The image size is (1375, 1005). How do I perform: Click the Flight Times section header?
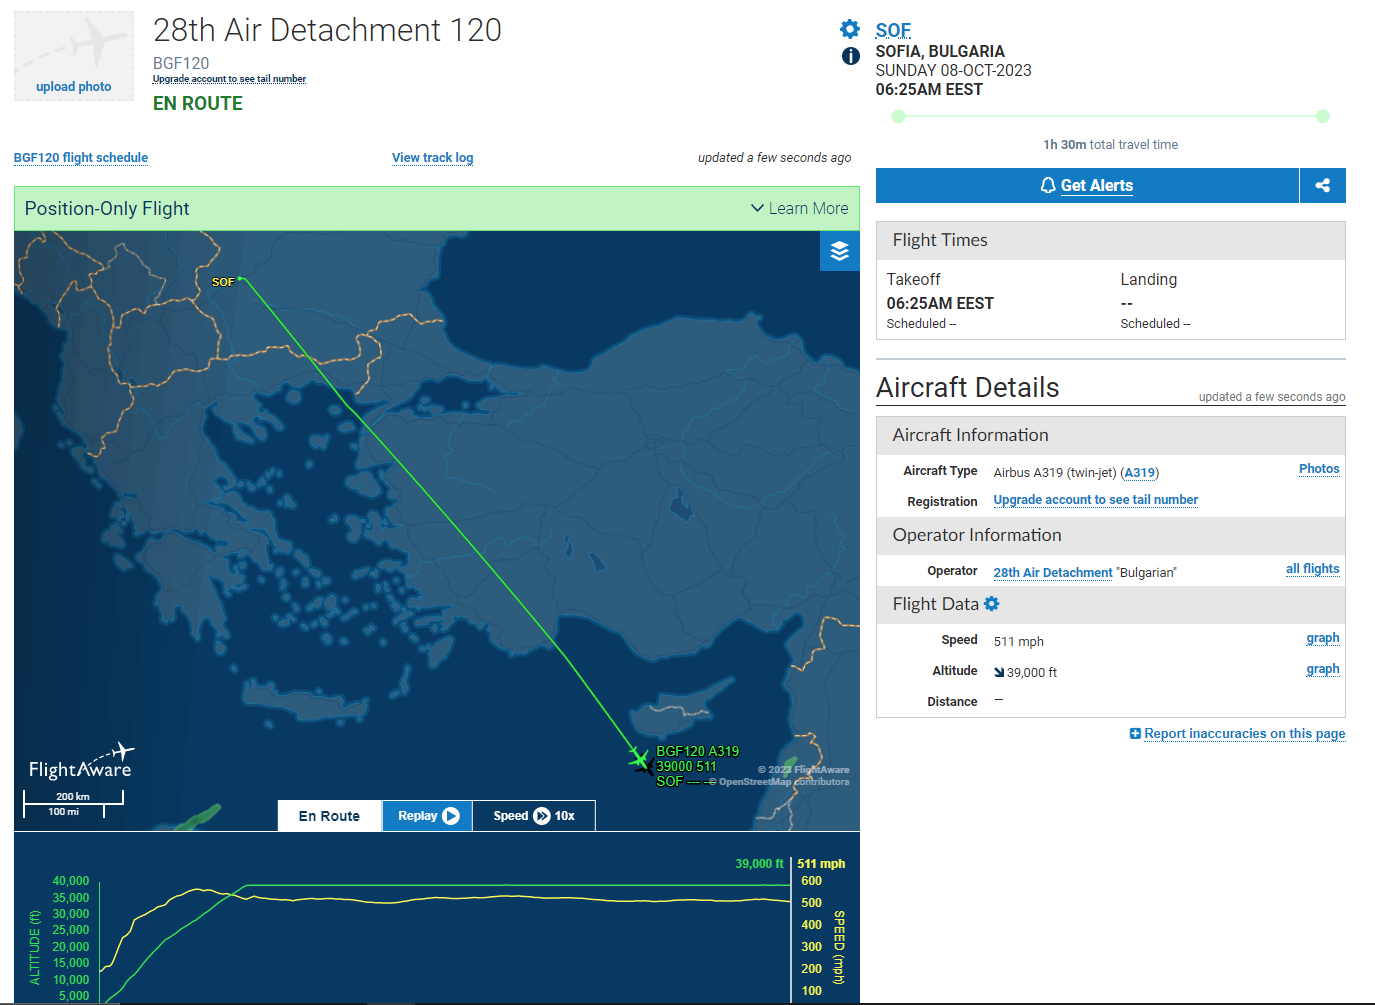1110,240
